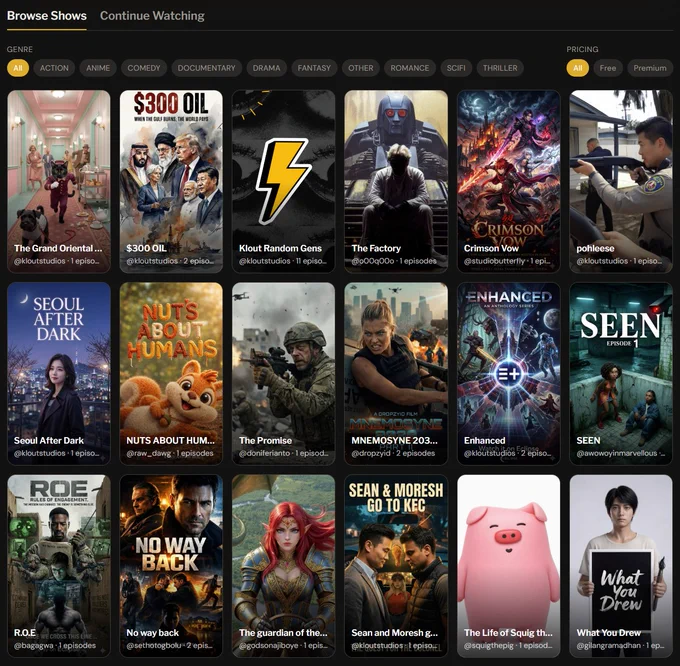Open The Grand Oriental show card
Viewport: 680px width, 666px height.
[x=59, y=182]
